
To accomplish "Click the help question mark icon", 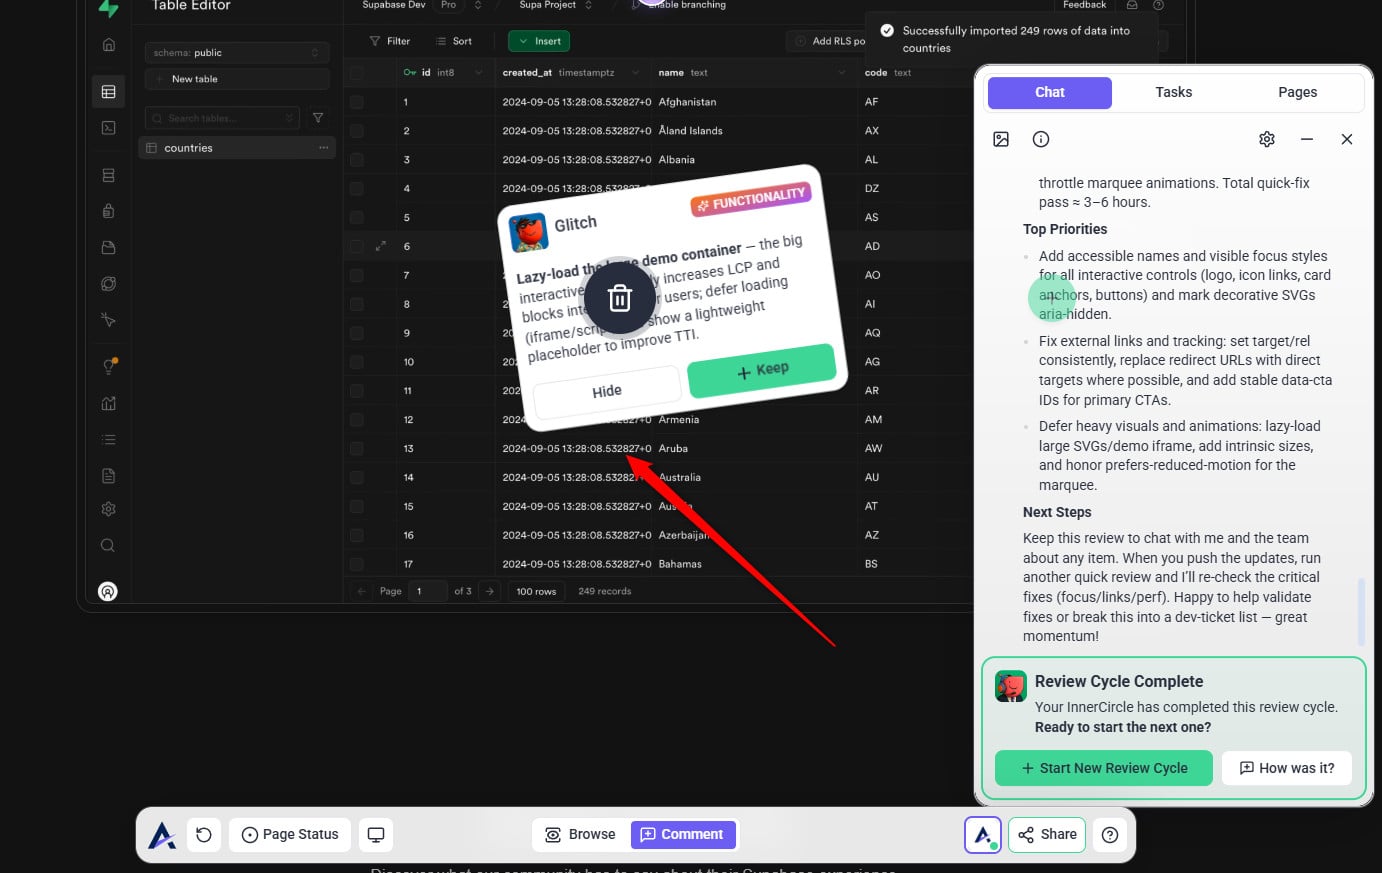I will tap(1110, 835).
